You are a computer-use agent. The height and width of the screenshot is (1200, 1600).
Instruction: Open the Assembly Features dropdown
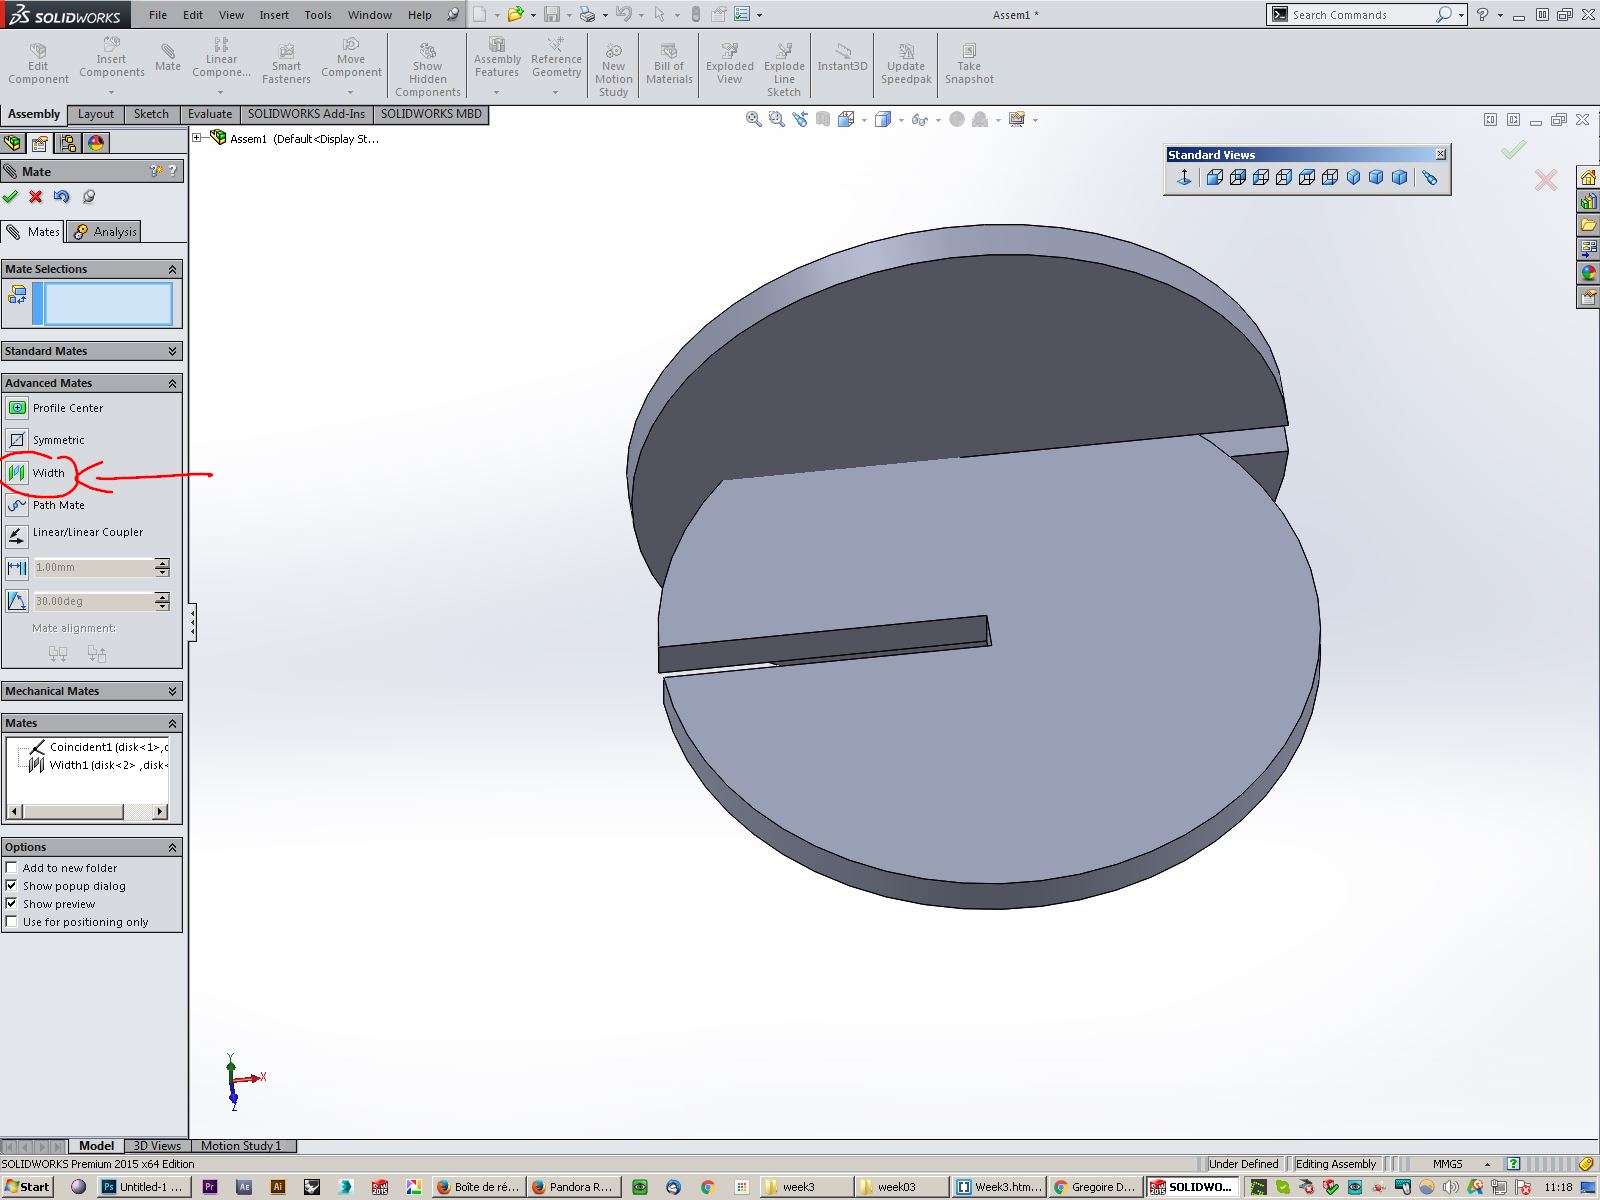[x=496, y=92]
